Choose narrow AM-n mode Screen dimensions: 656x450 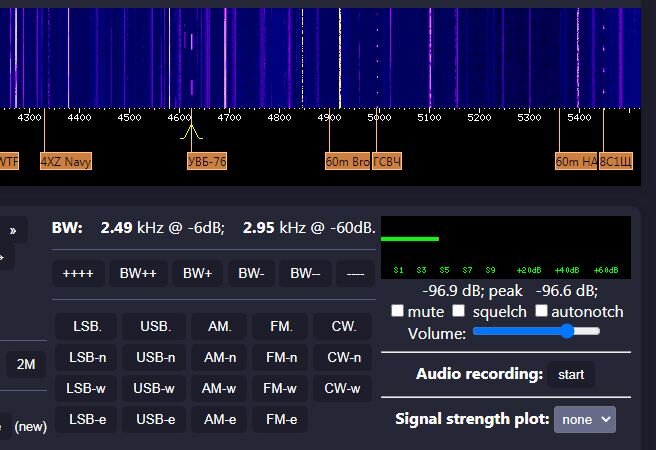pyautogui.click(x=219, y=358)
